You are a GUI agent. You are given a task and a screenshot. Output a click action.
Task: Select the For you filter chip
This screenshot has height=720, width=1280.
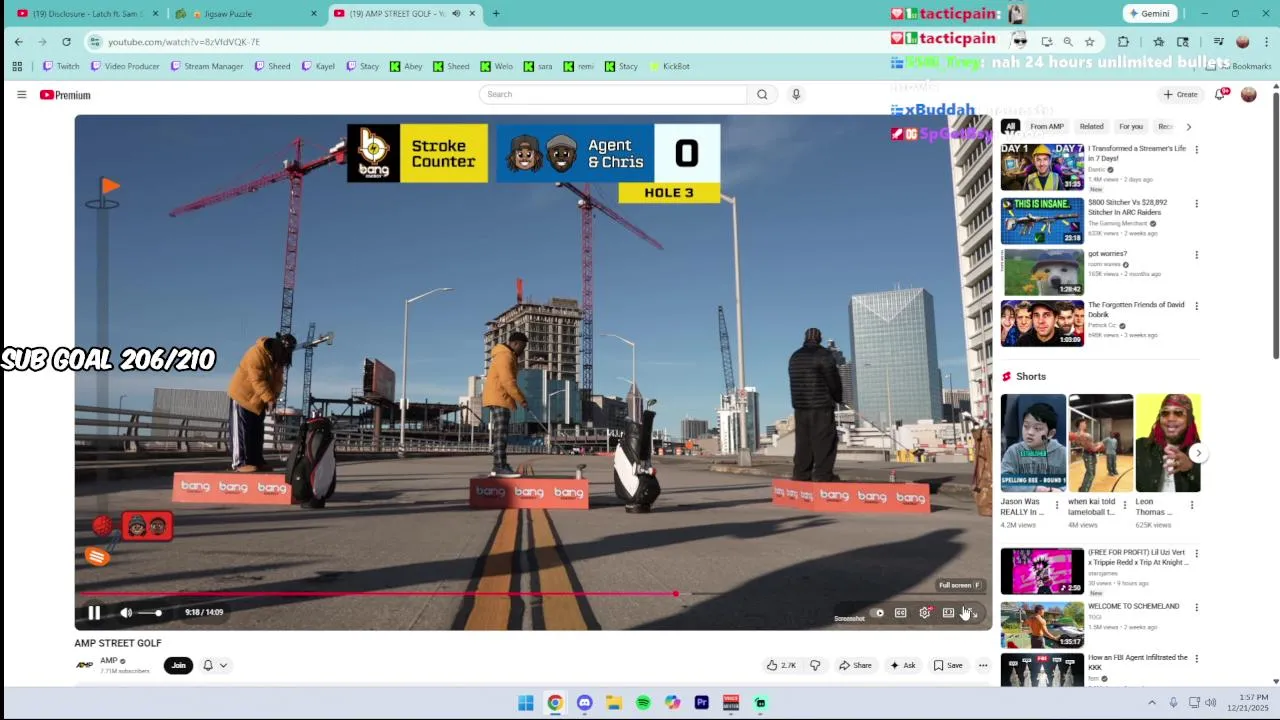[1131, 127]
